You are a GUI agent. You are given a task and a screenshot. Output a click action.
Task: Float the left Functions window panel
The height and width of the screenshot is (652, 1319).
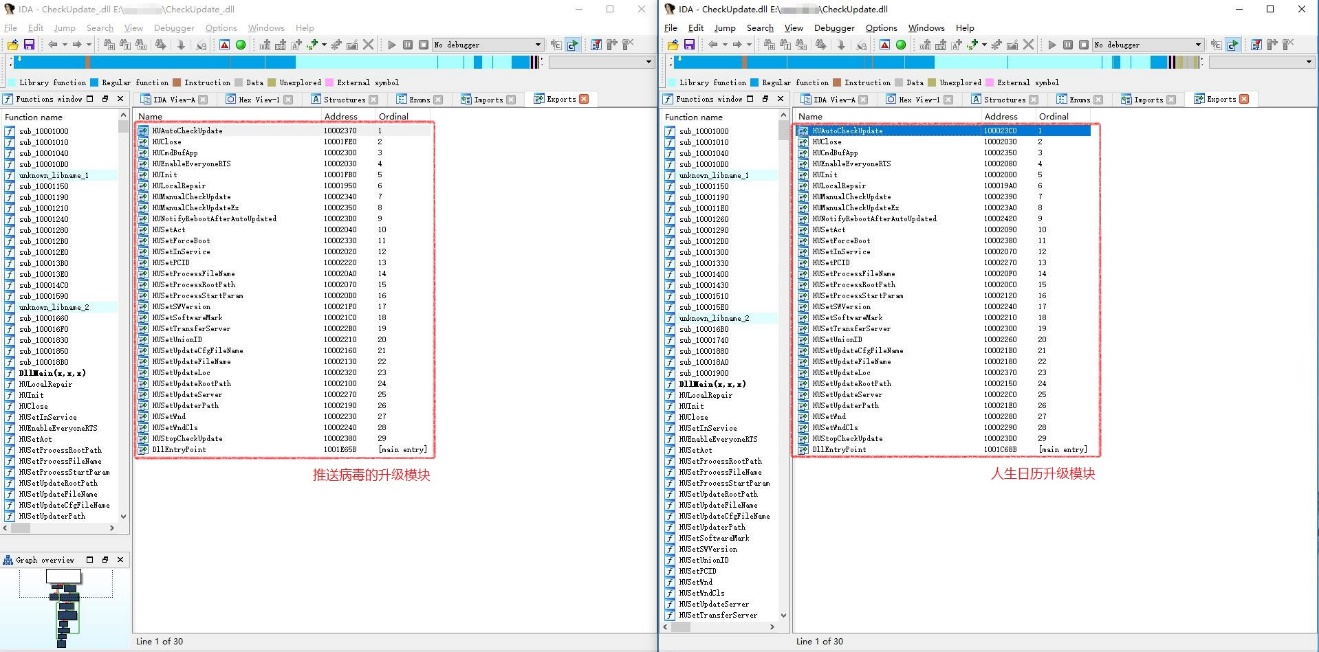[105, 99]
